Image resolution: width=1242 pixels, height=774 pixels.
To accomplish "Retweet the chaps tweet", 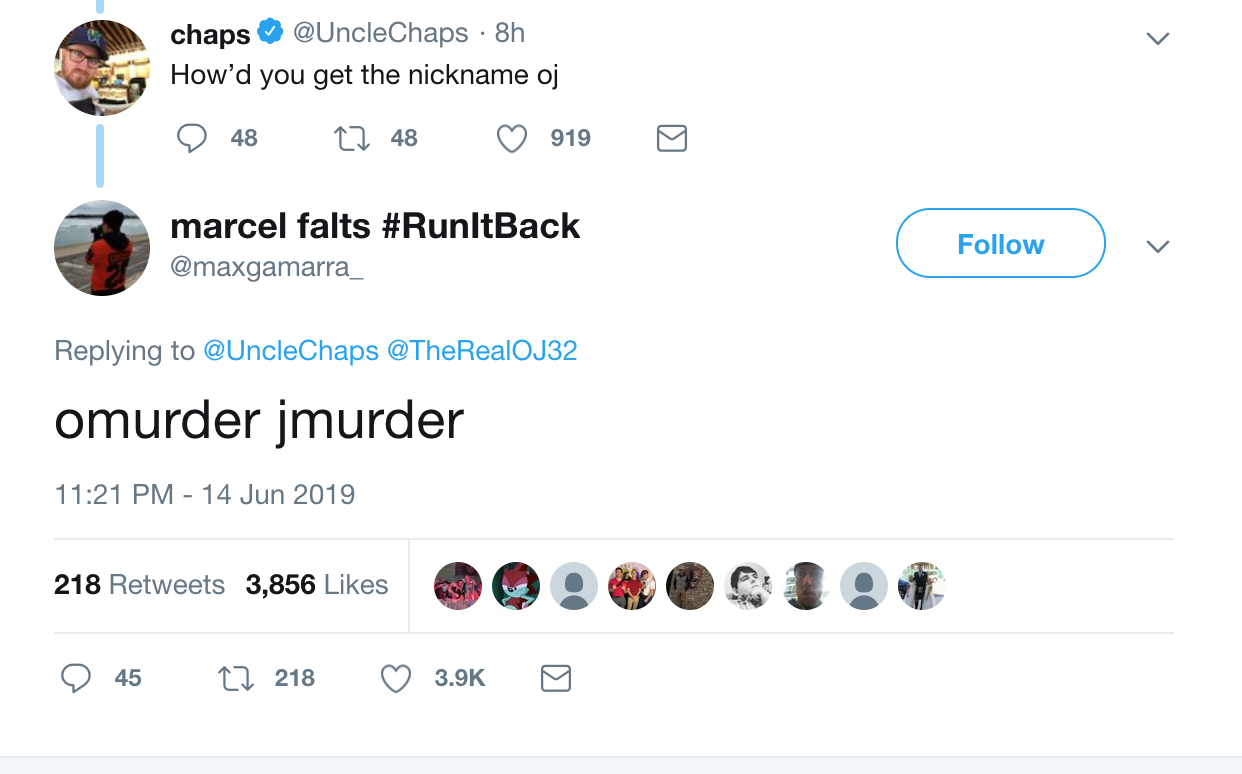I will (351, 138).
